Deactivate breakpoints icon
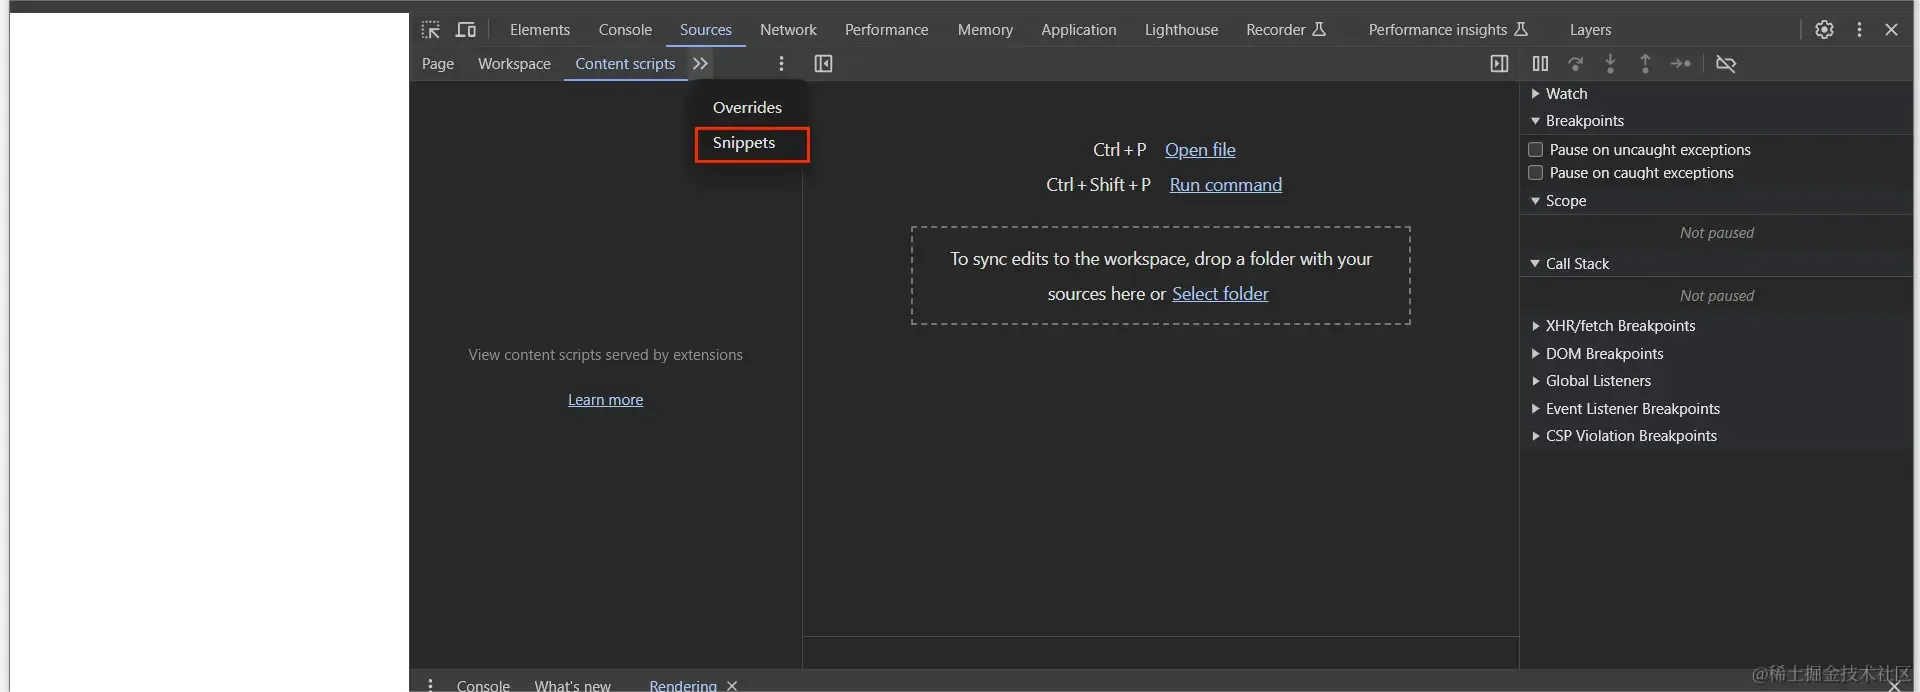This screenshot has height=692, width=1920. click(x=1726, y=64)
